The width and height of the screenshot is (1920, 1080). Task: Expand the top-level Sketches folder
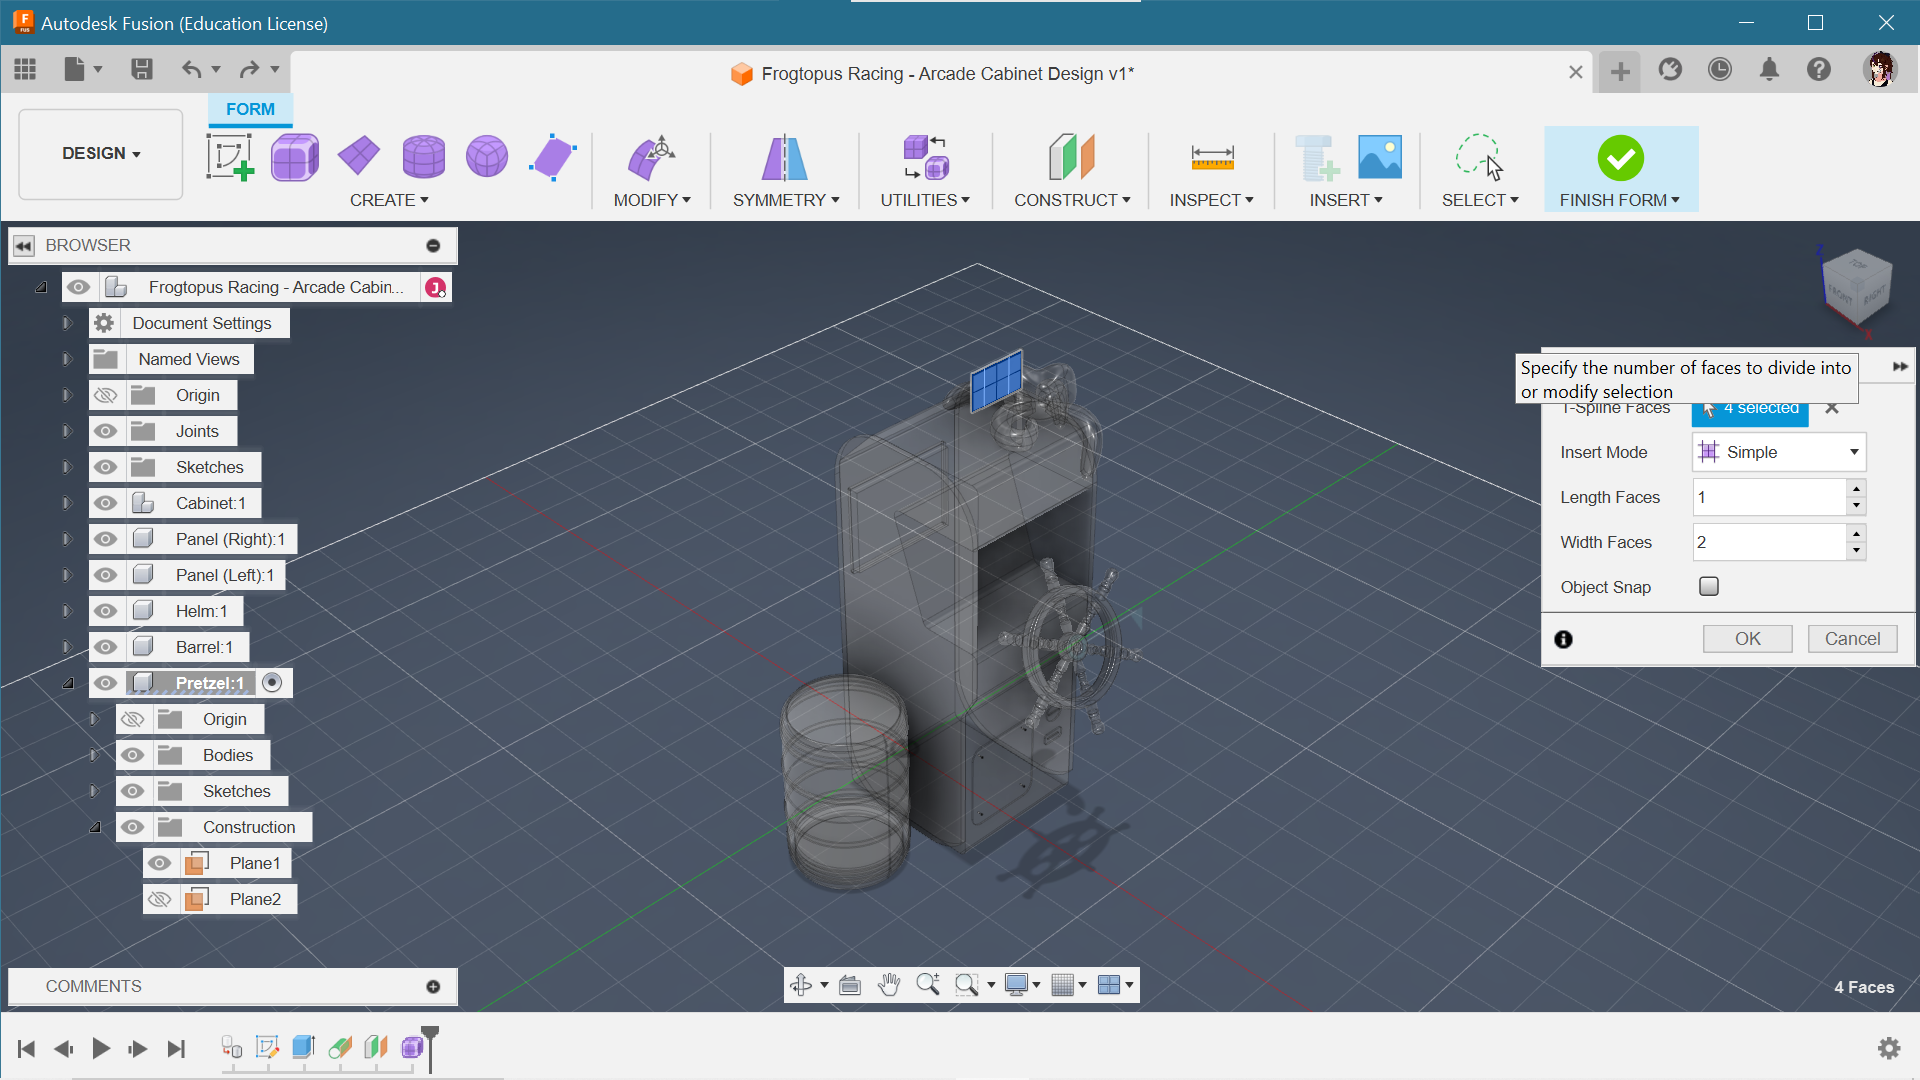click(67, 467)
